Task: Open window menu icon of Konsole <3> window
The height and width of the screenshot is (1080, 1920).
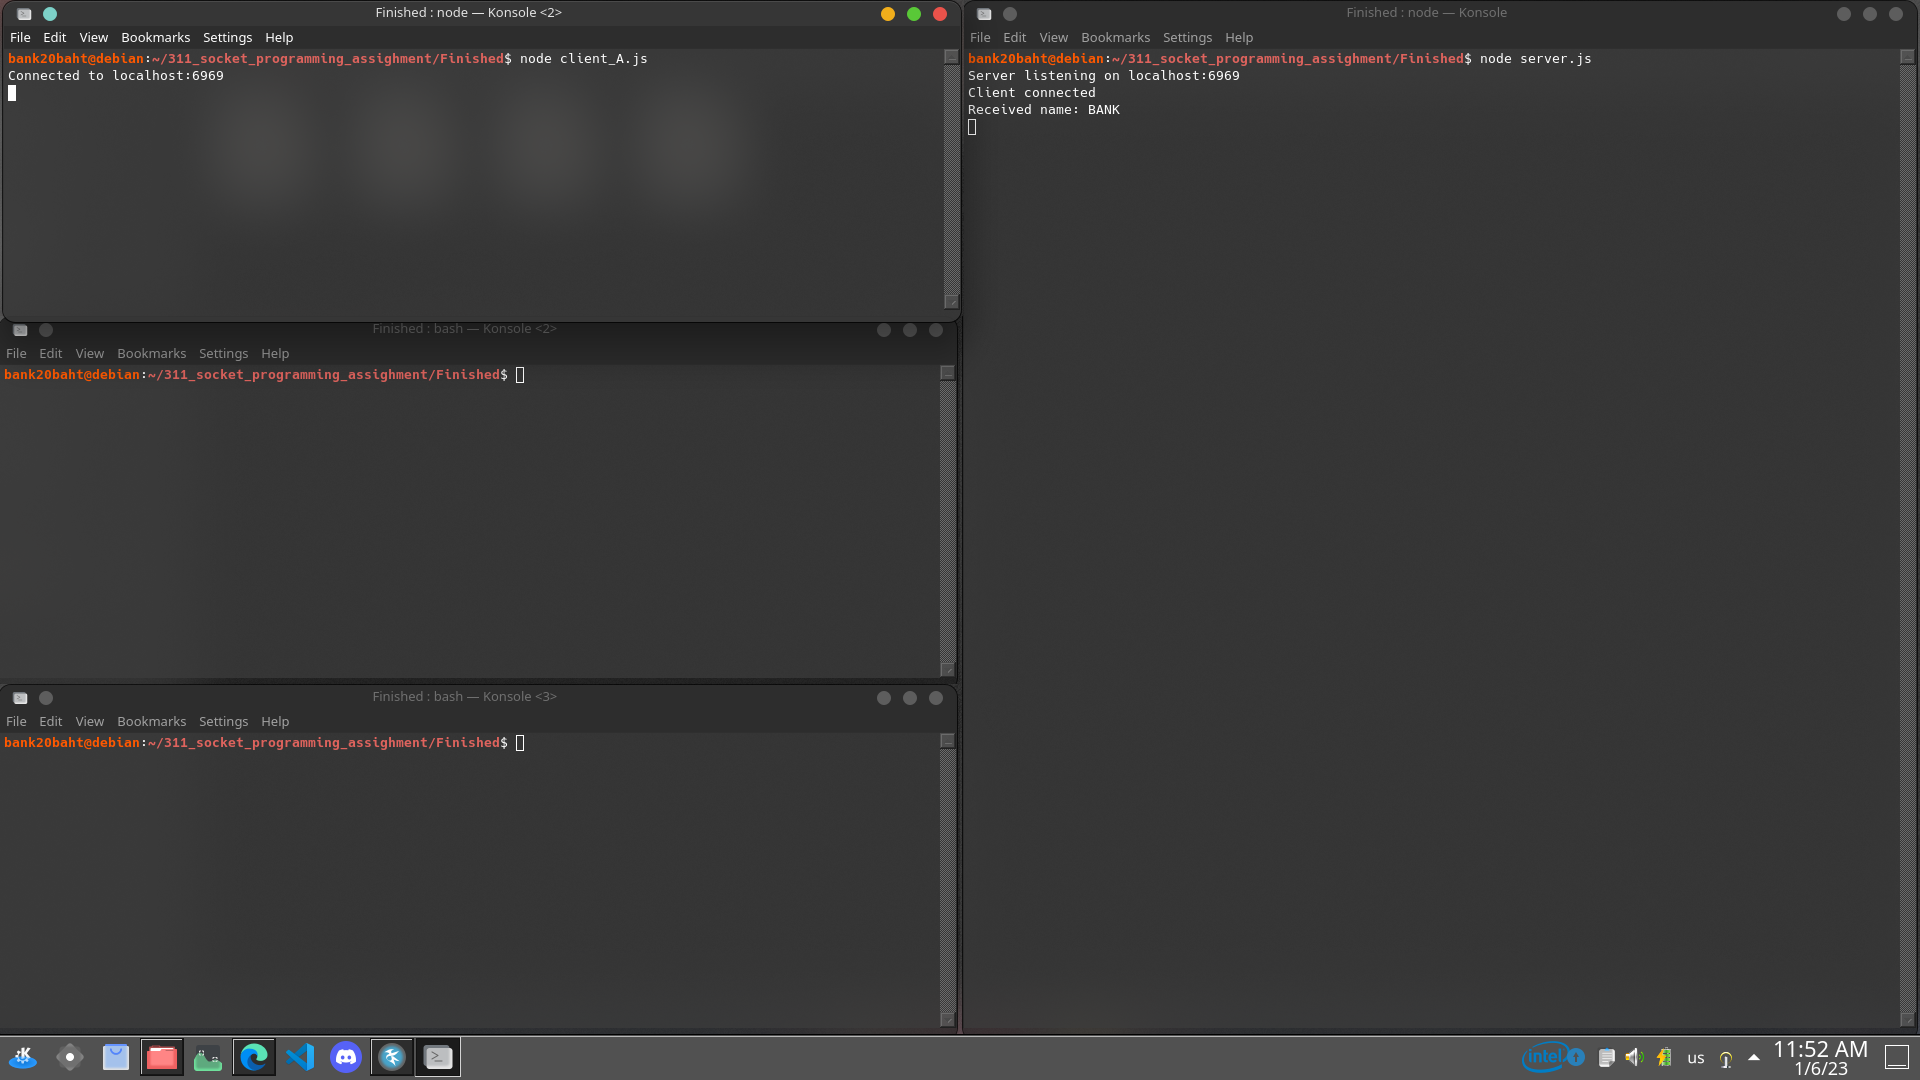Action: (x=20, y=698)
